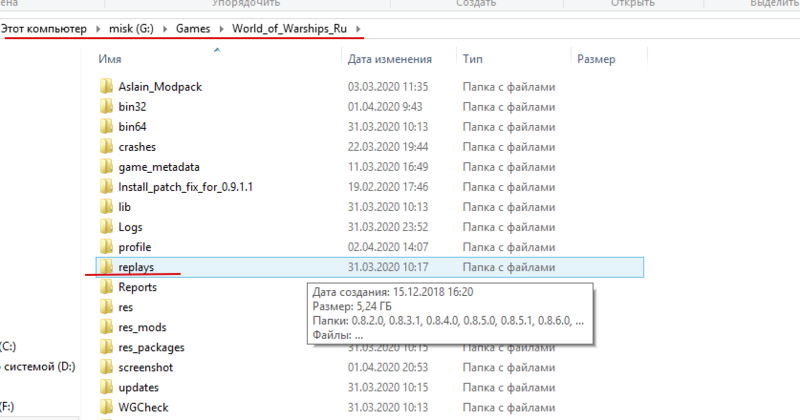This screenshot has height=420, width=800.
Task: Select the screenshot folder icon
Action: coord(106,367)
